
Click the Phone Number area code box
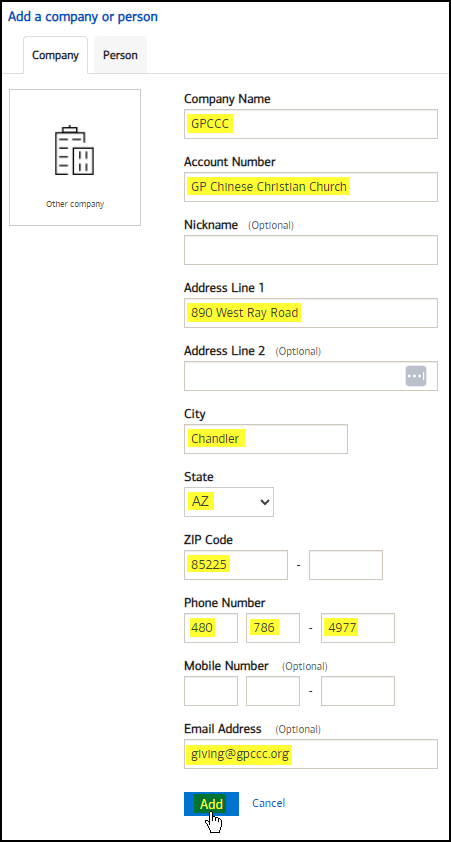pyautogui.click(x=211, y=628)
